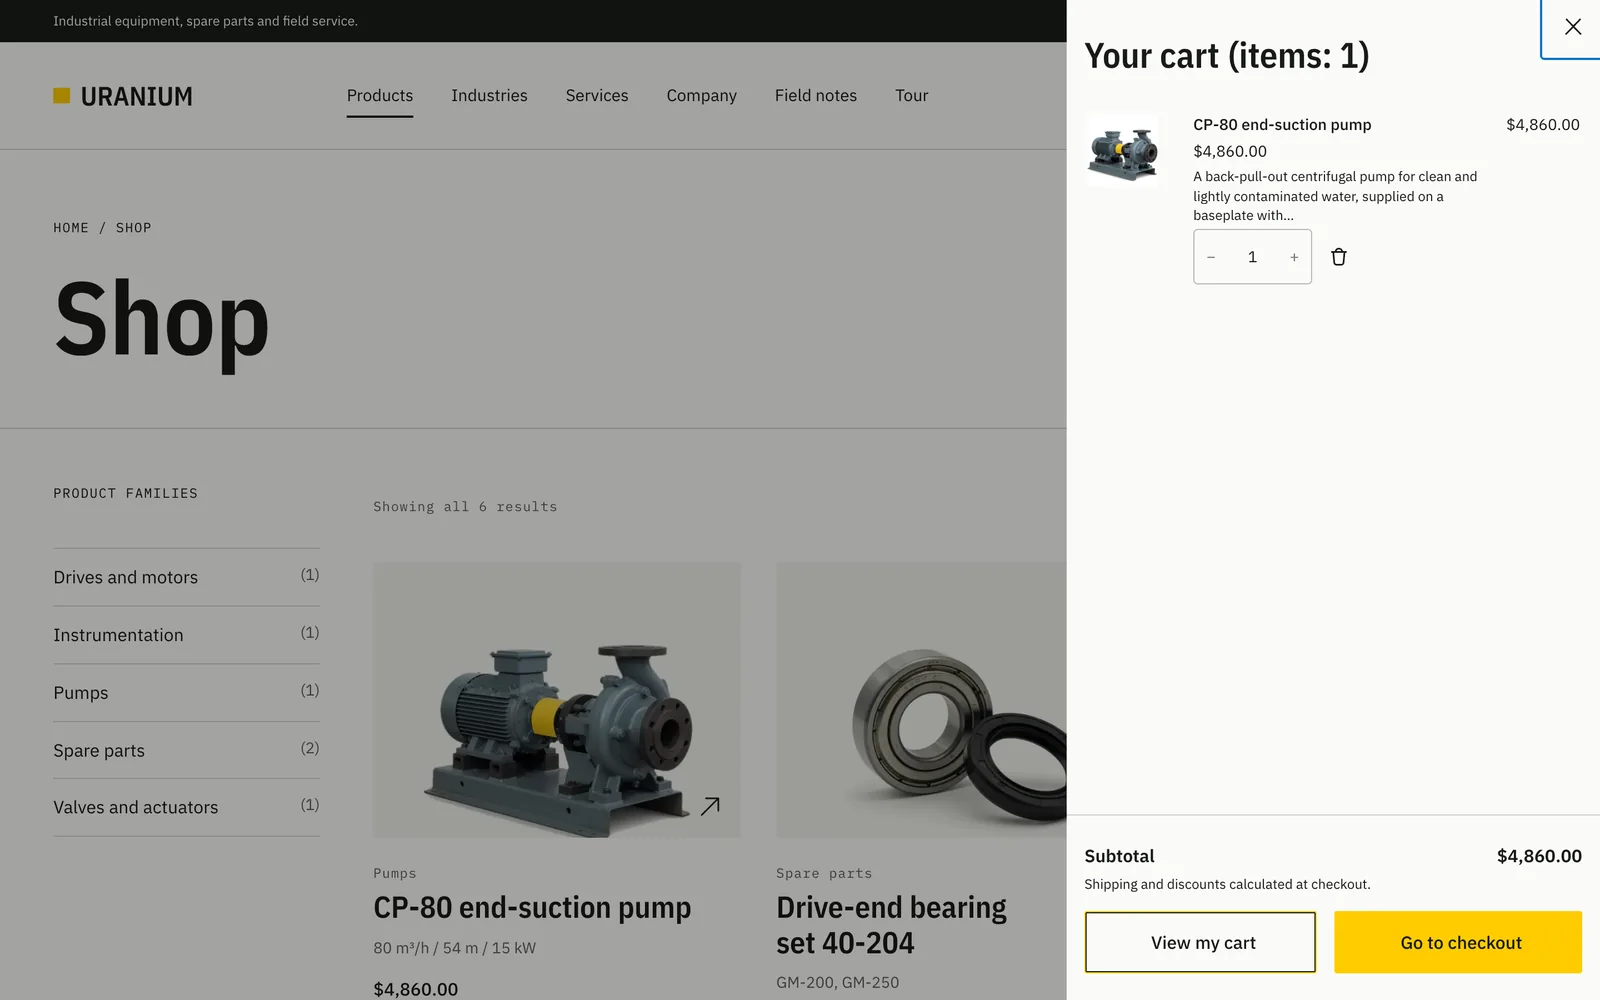Open the Industries menu item
Screen dimensions: 1600x1000
[489, 96]
